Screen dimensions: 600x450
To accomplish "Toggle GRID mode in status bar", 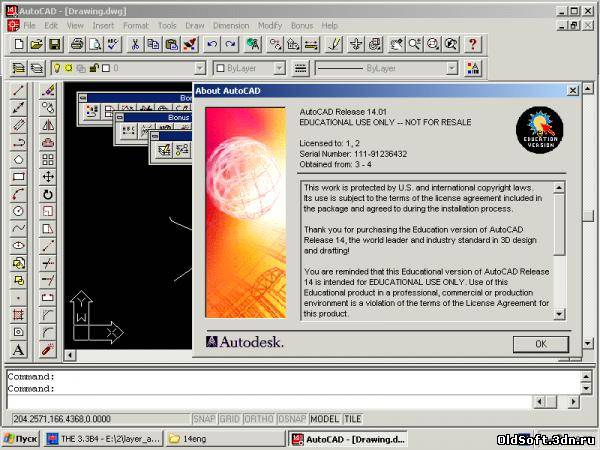I will coord(230,419).
